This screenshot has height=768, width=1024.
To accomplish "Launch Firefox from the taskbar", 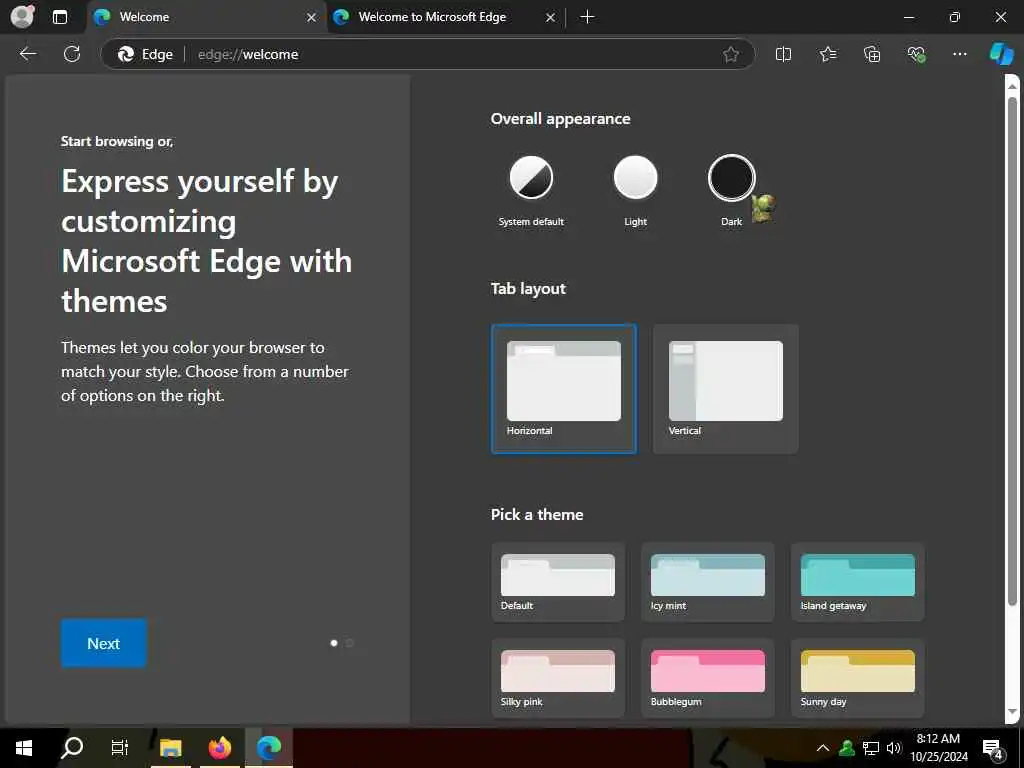I will coord(220,748).
